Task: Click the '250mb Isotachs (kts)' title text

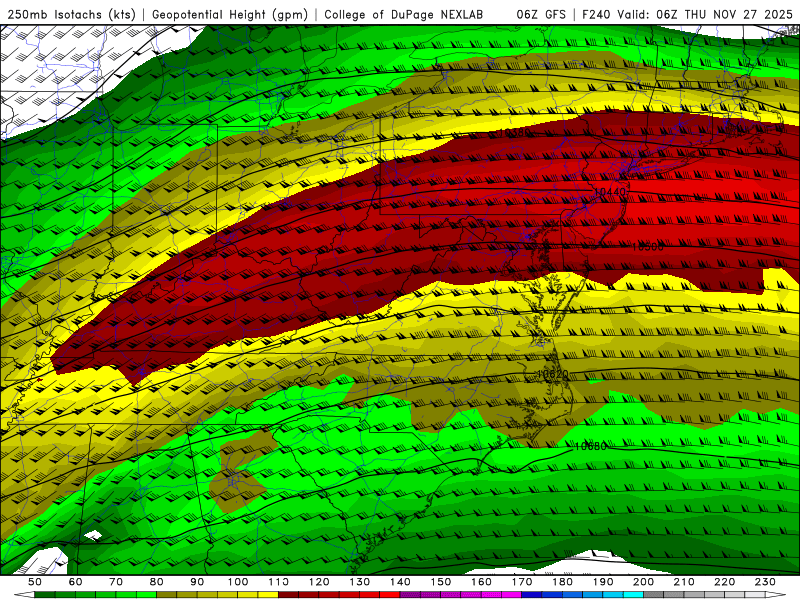Action: [x=72, y=15]
